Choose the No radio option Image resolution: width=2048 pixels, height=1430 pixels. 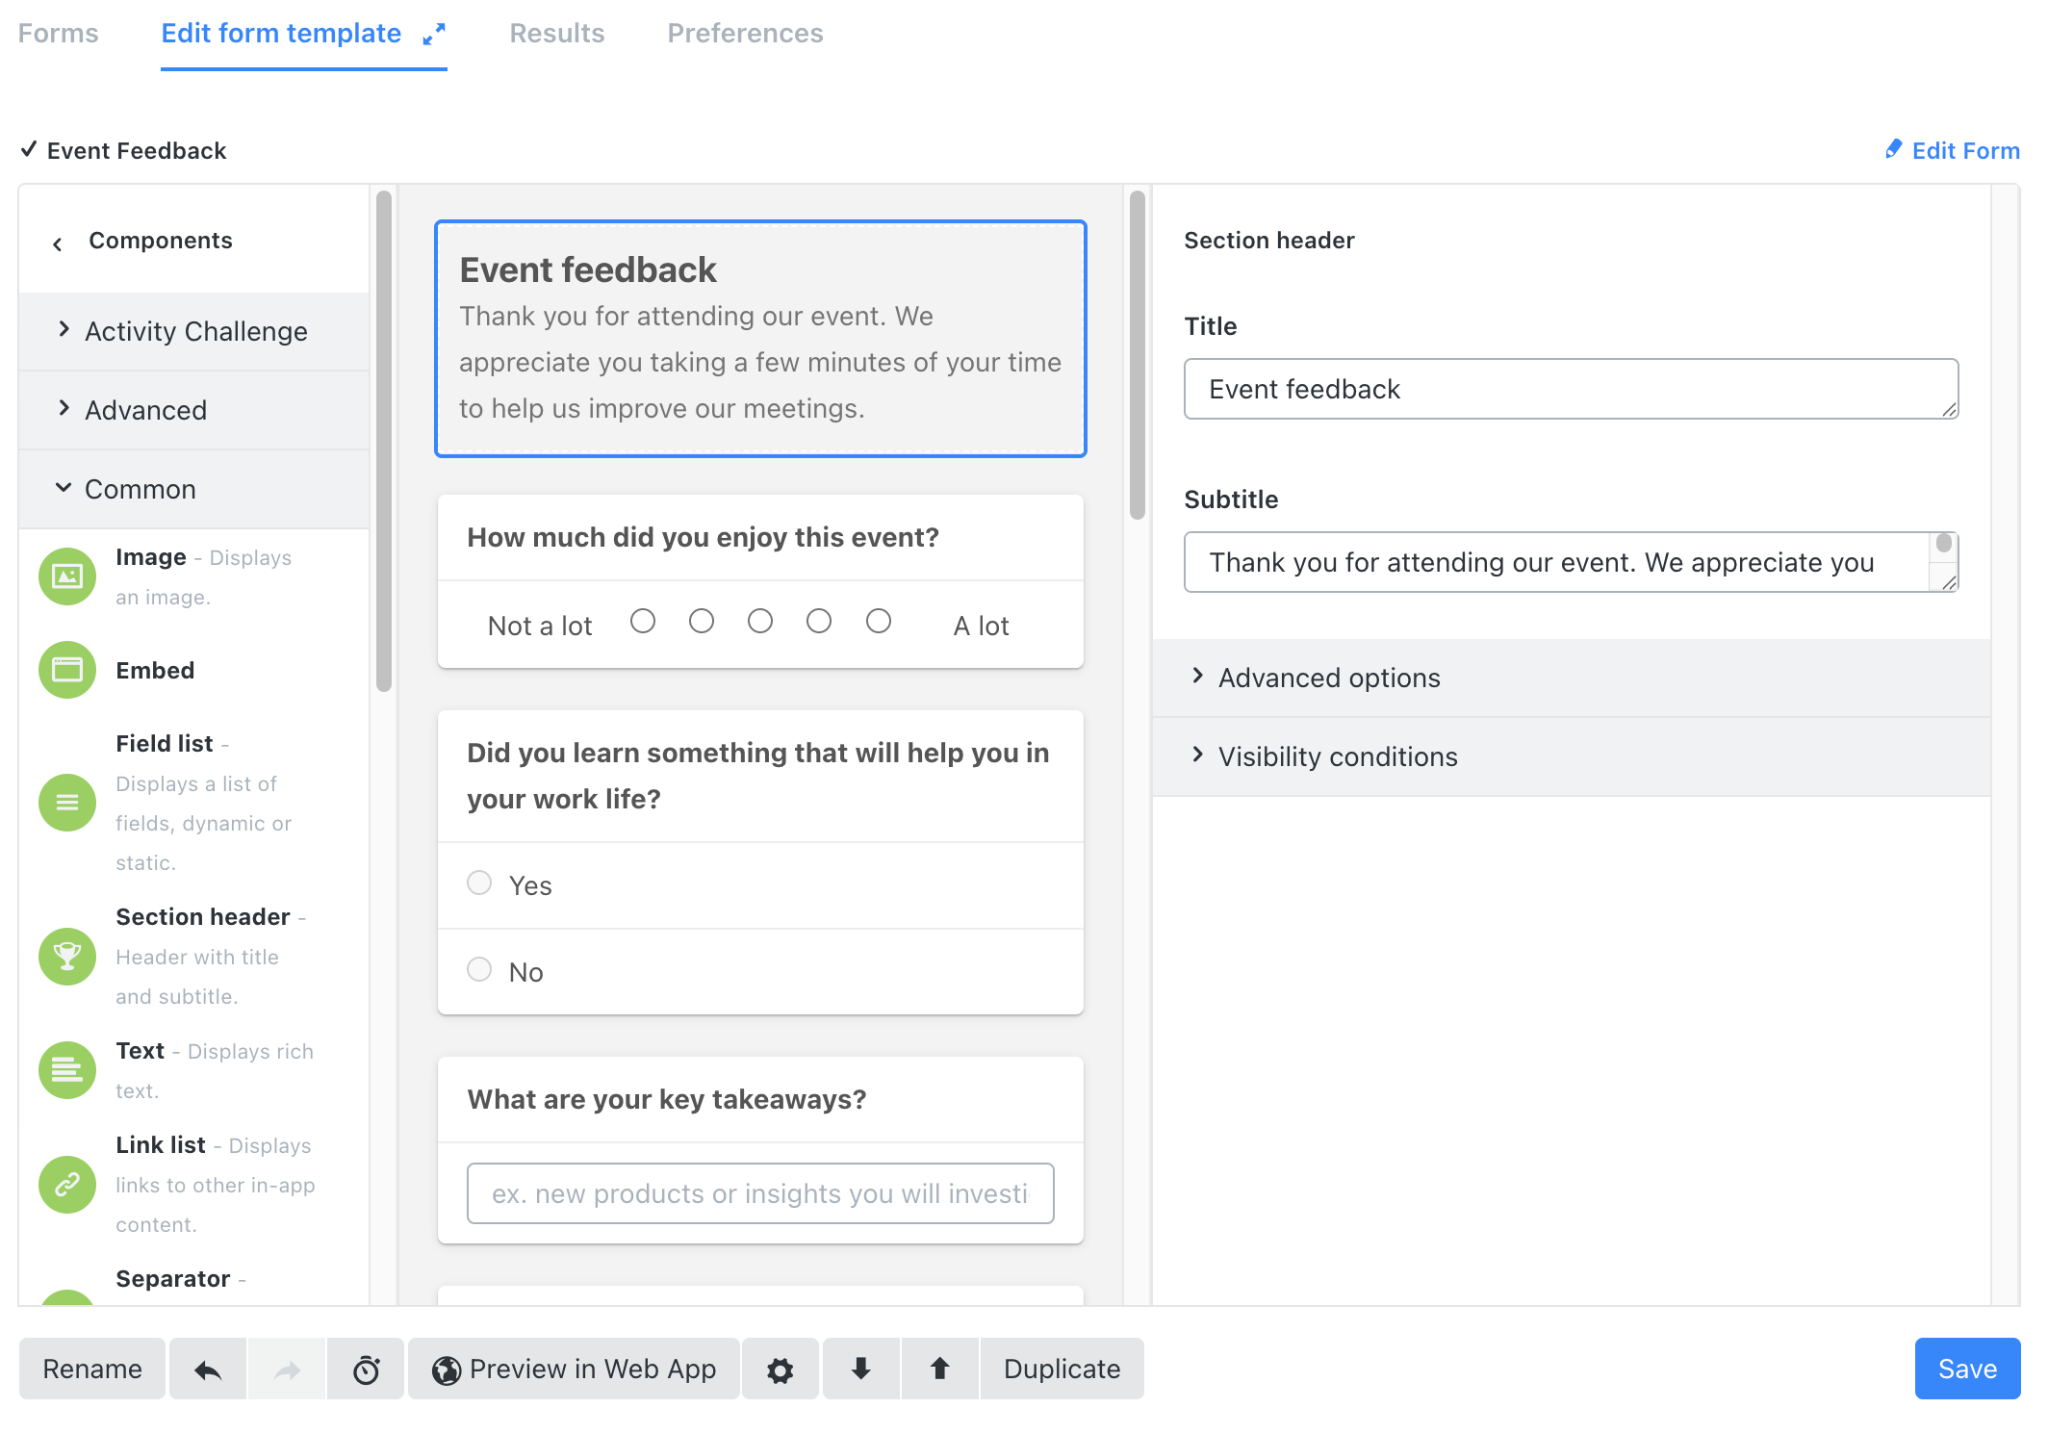480,970
